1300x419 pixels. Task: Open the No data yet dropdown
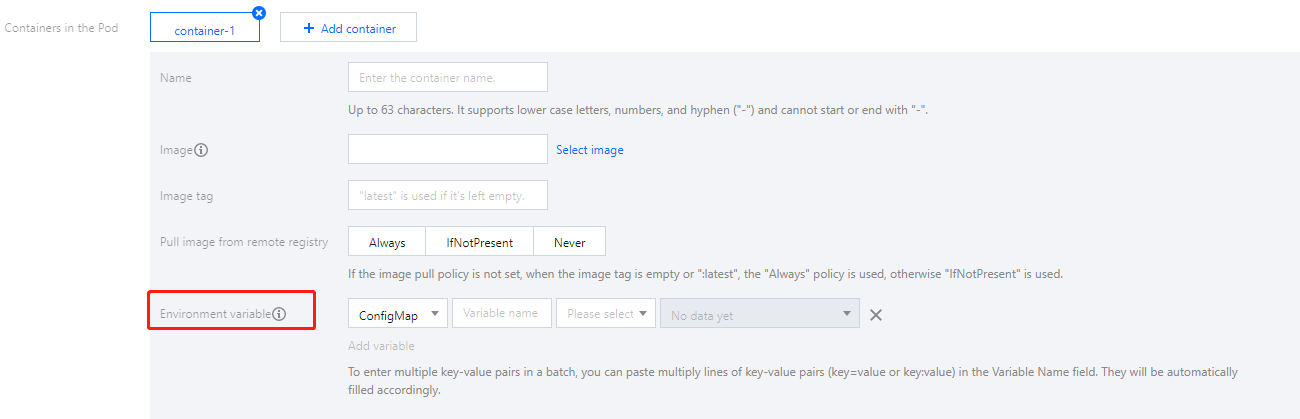(759, 314)
